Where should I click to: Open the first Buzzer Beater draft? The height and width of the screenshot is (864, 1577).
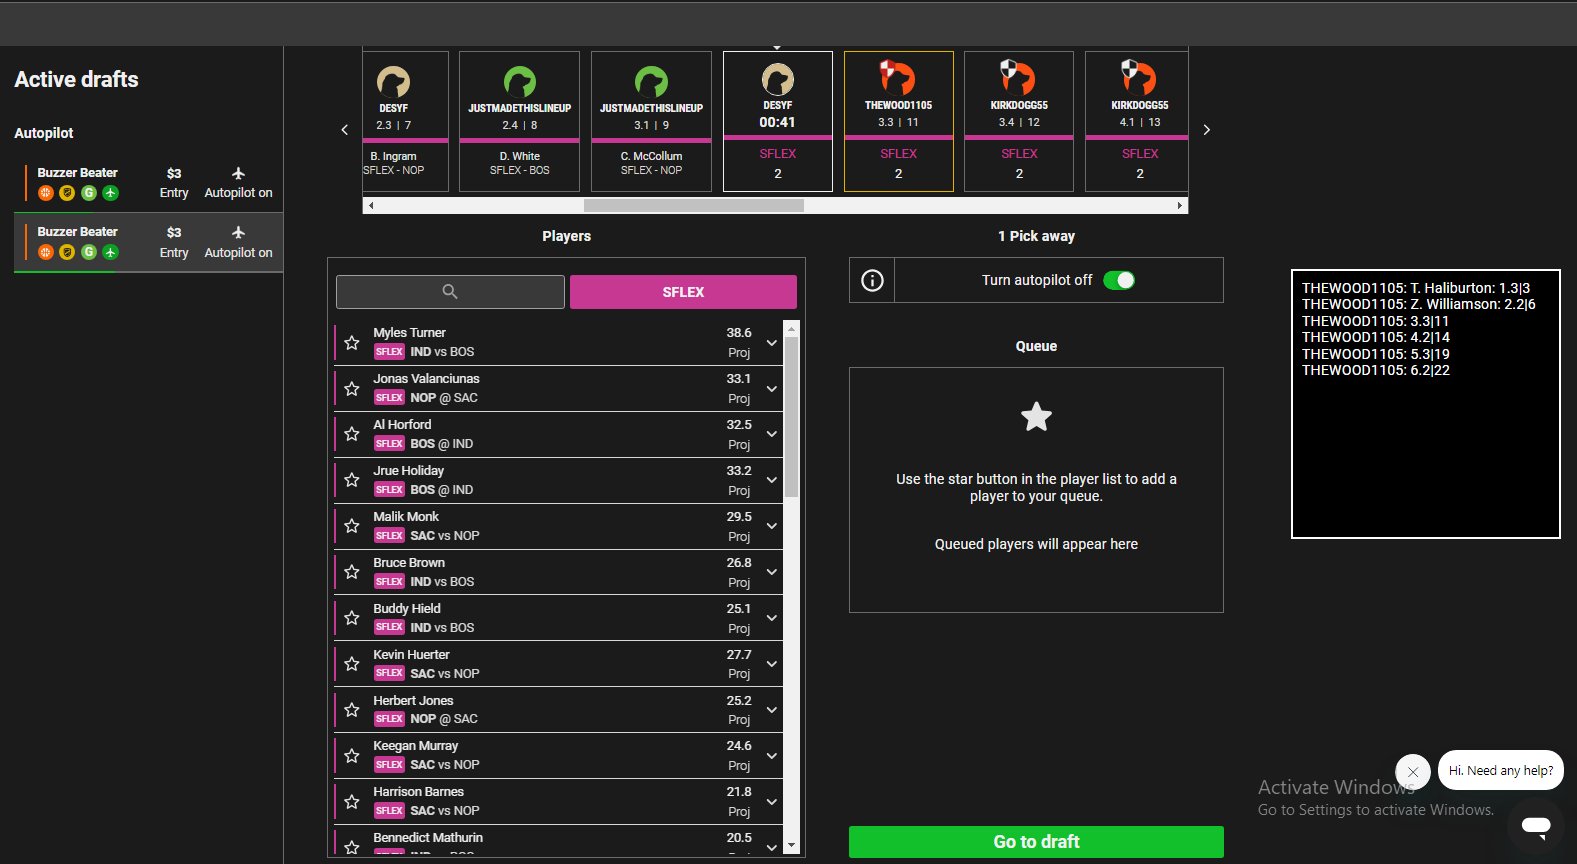148,183
